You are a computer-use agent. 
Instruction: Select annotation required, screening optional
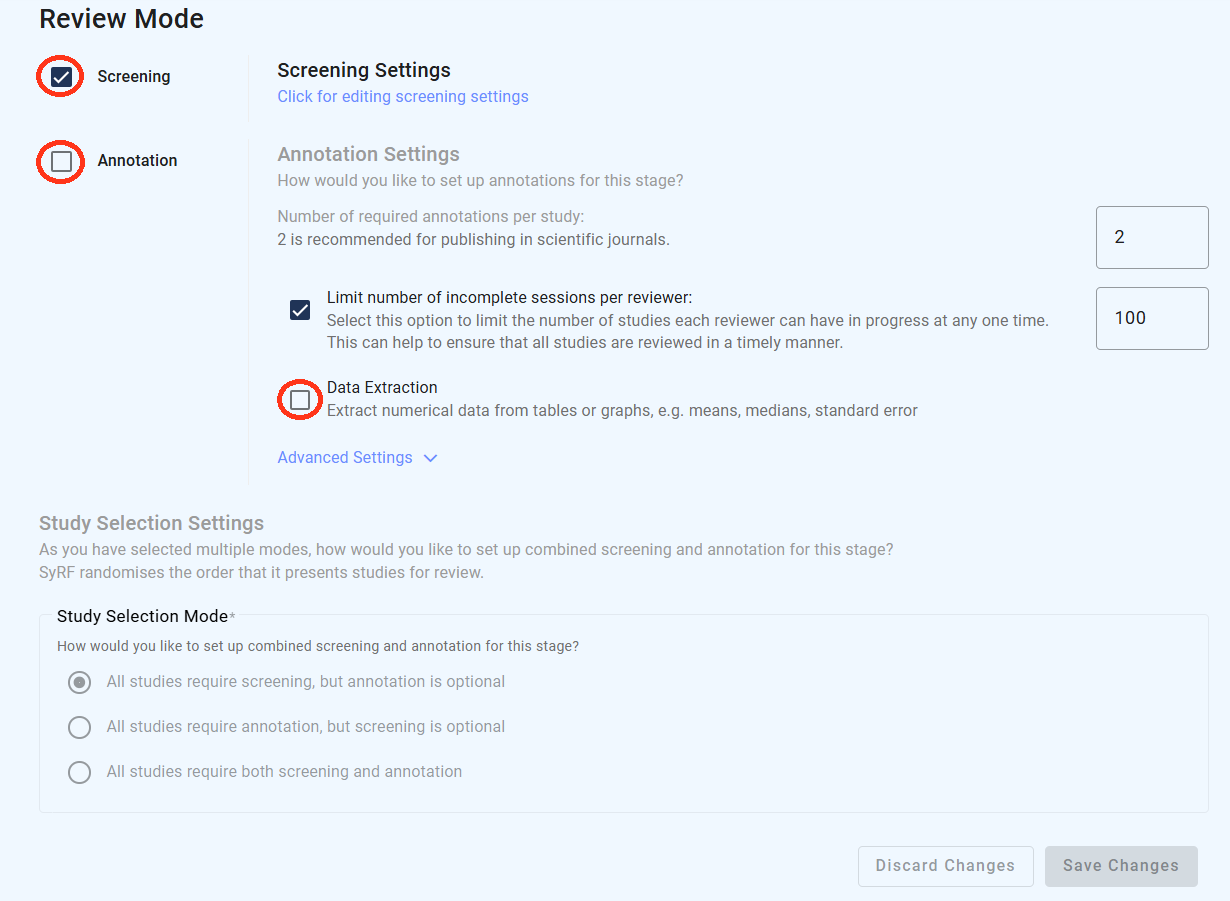[79, 727]
